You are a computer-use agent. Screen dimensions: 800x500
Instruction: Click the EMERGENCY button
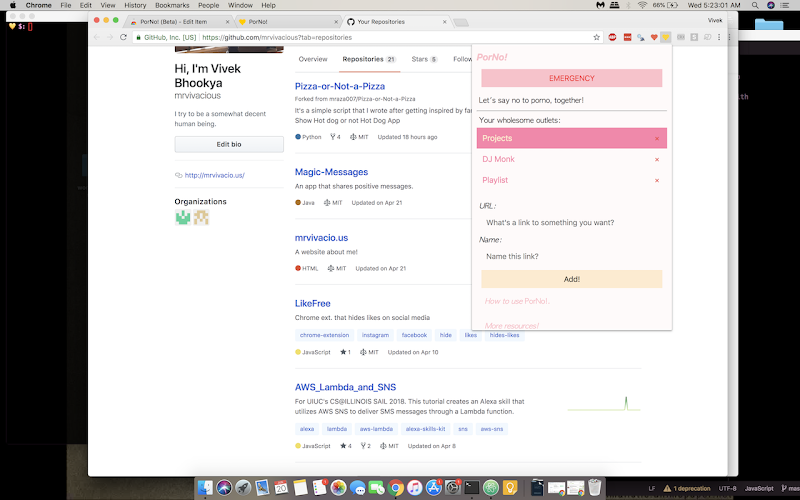tap(571, 78)
